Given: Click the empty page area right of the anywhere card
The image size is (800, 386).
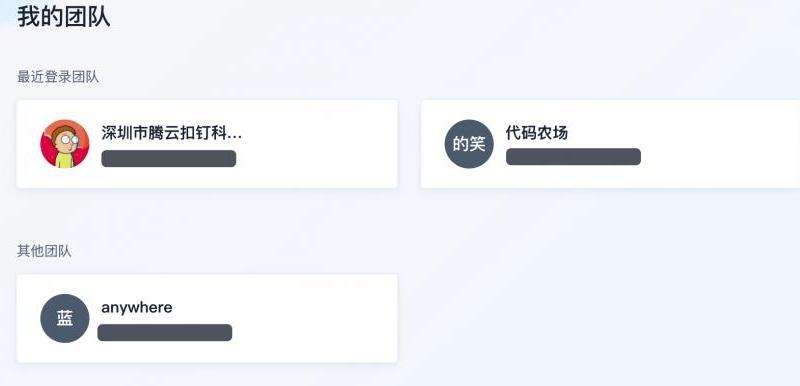Looking at the screenshot, I should click(597, 318).
